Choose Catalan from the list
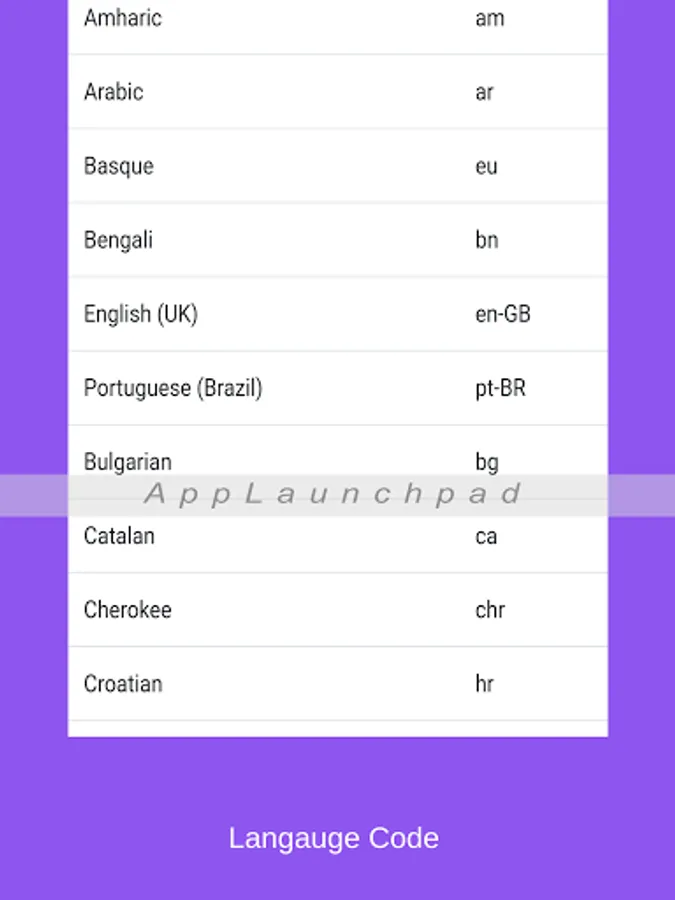 tap(119, 536)
